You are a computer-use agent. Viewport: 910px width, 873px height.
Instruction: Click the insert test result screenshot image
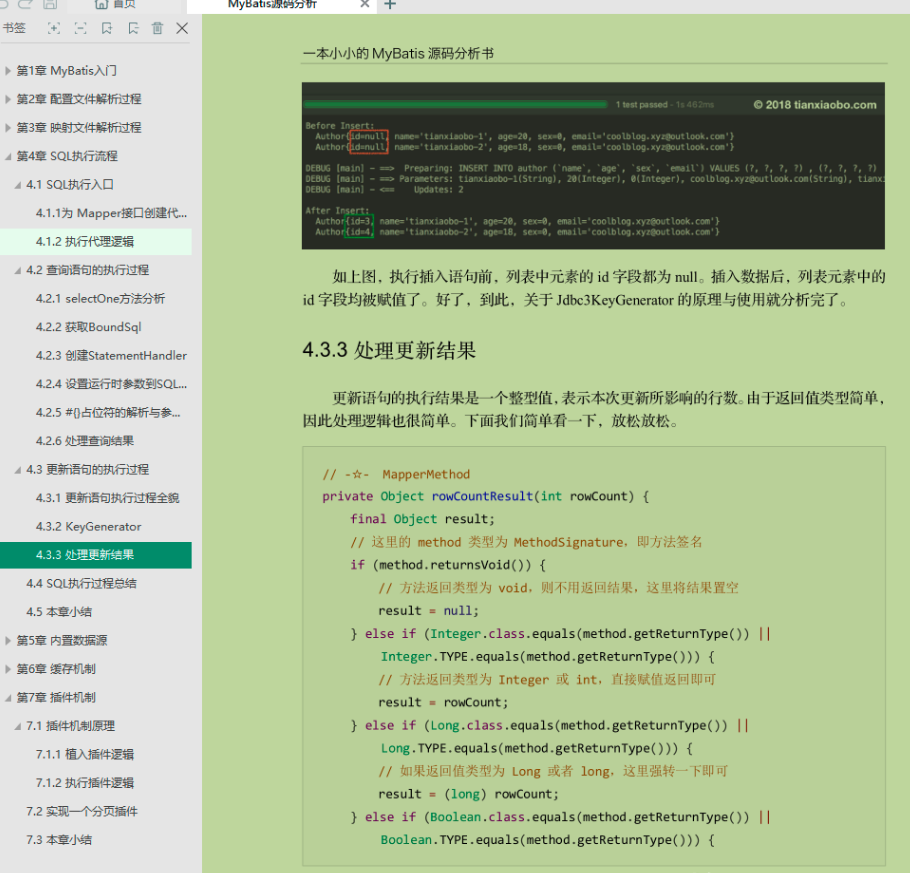click(x=593, y=166)
